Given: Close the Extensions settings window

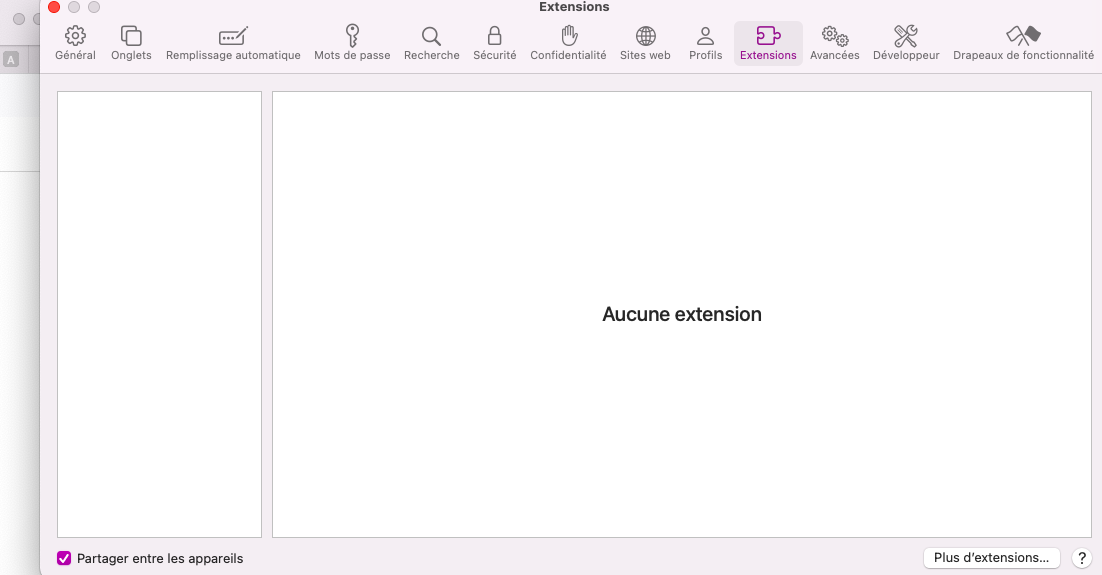Looking at the screenshot, I should coord(54,7).
